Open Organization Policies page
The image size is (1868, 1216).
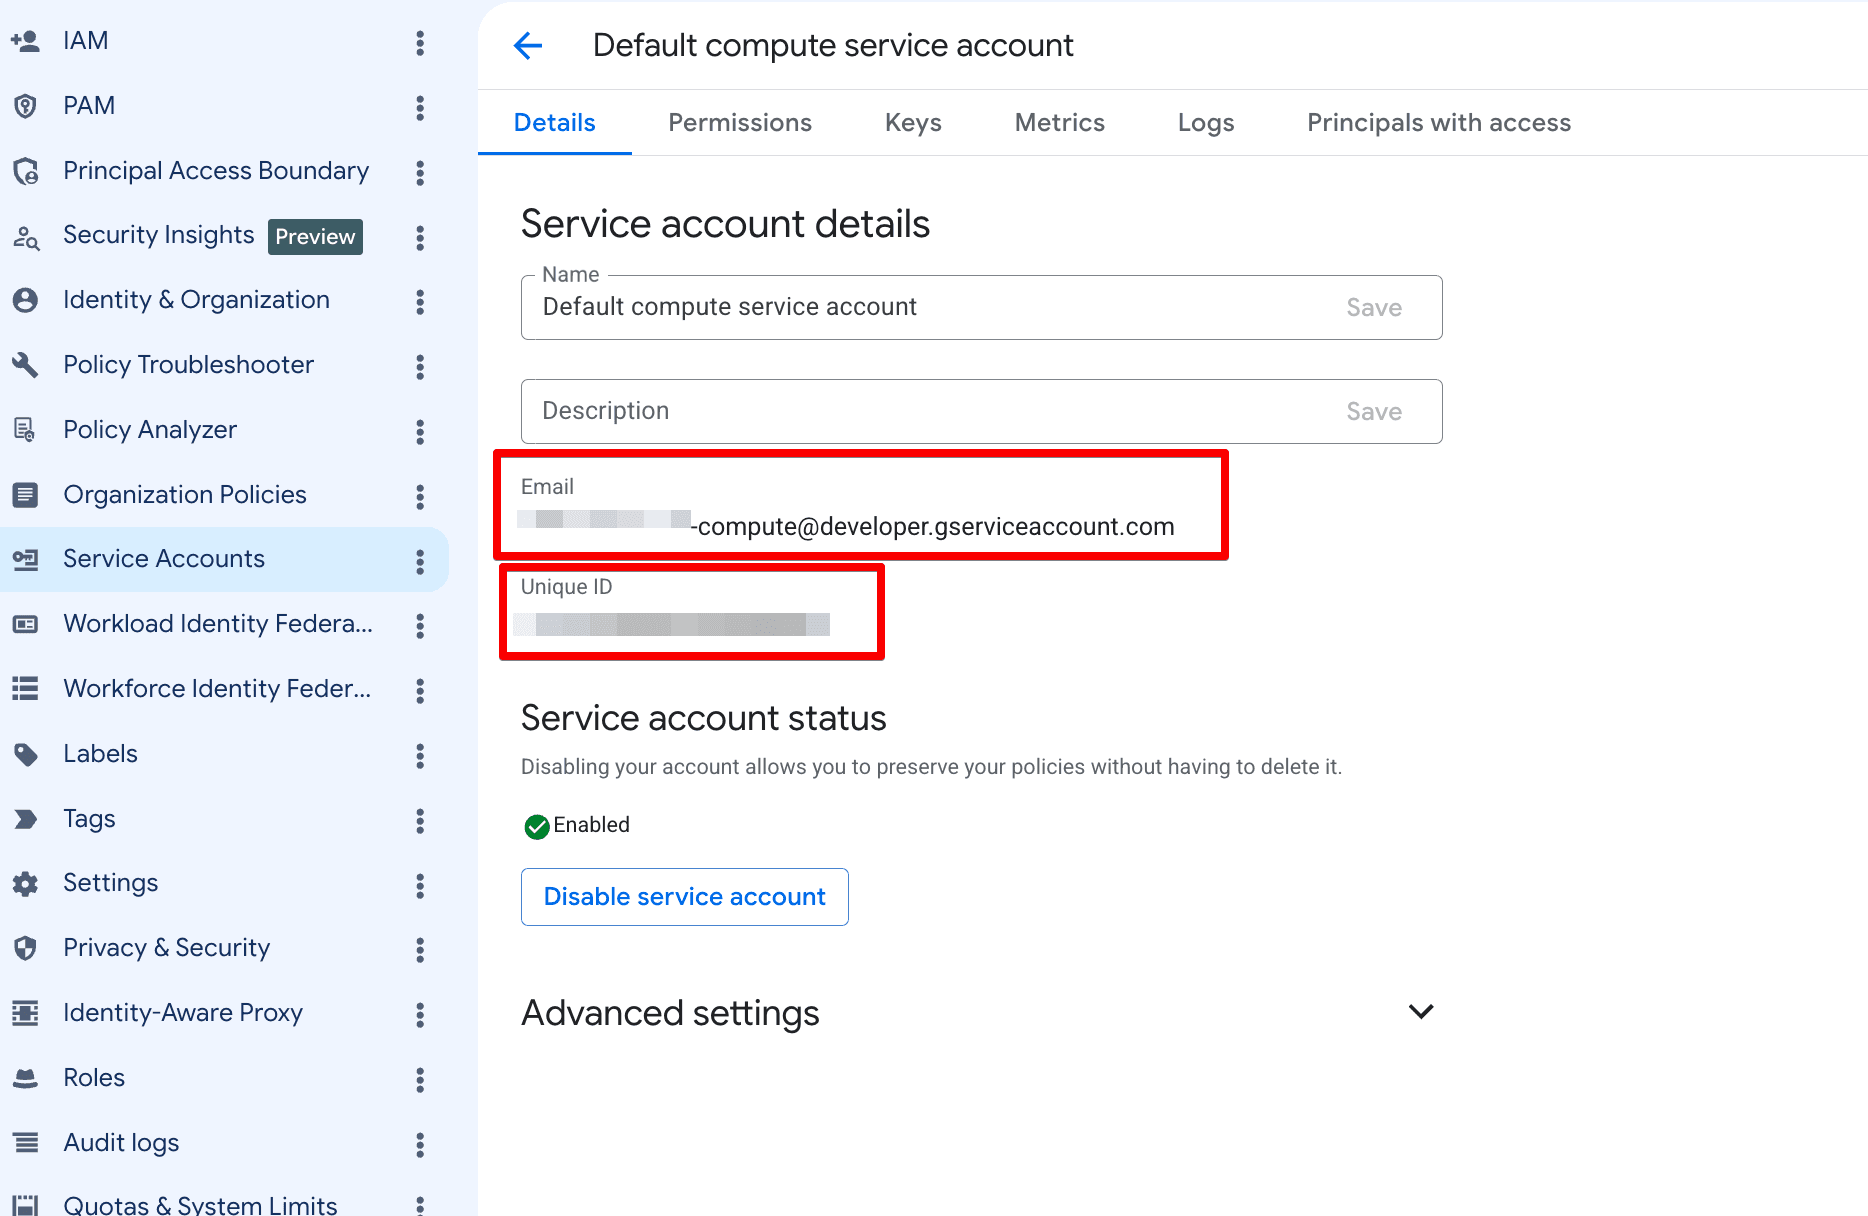click(x=185, y=495)
